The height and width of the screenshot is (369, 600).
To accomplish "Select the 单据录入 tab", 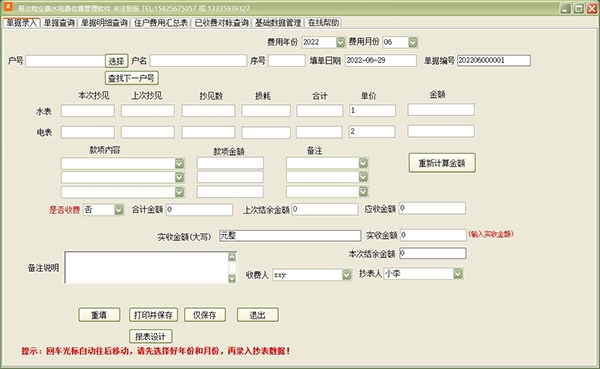I will coord(22,23).
